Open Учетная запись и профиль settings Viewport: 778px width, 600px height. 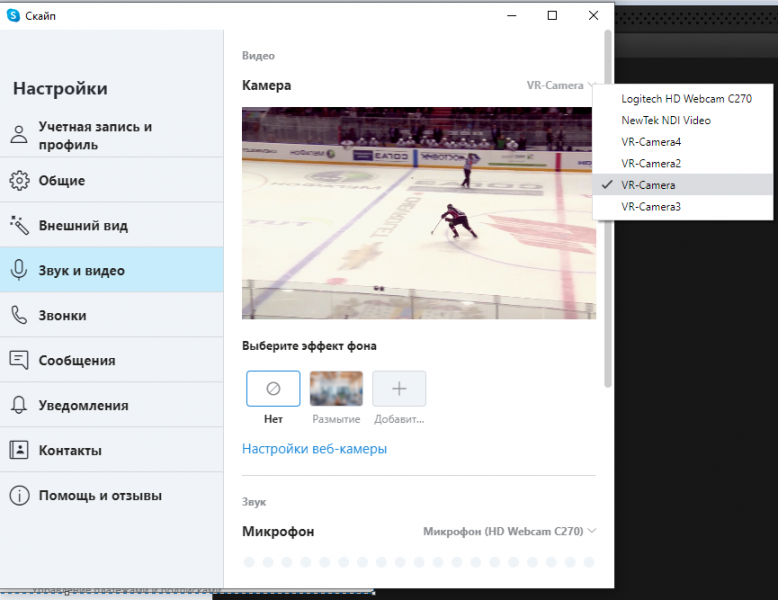tap(112, 135)
